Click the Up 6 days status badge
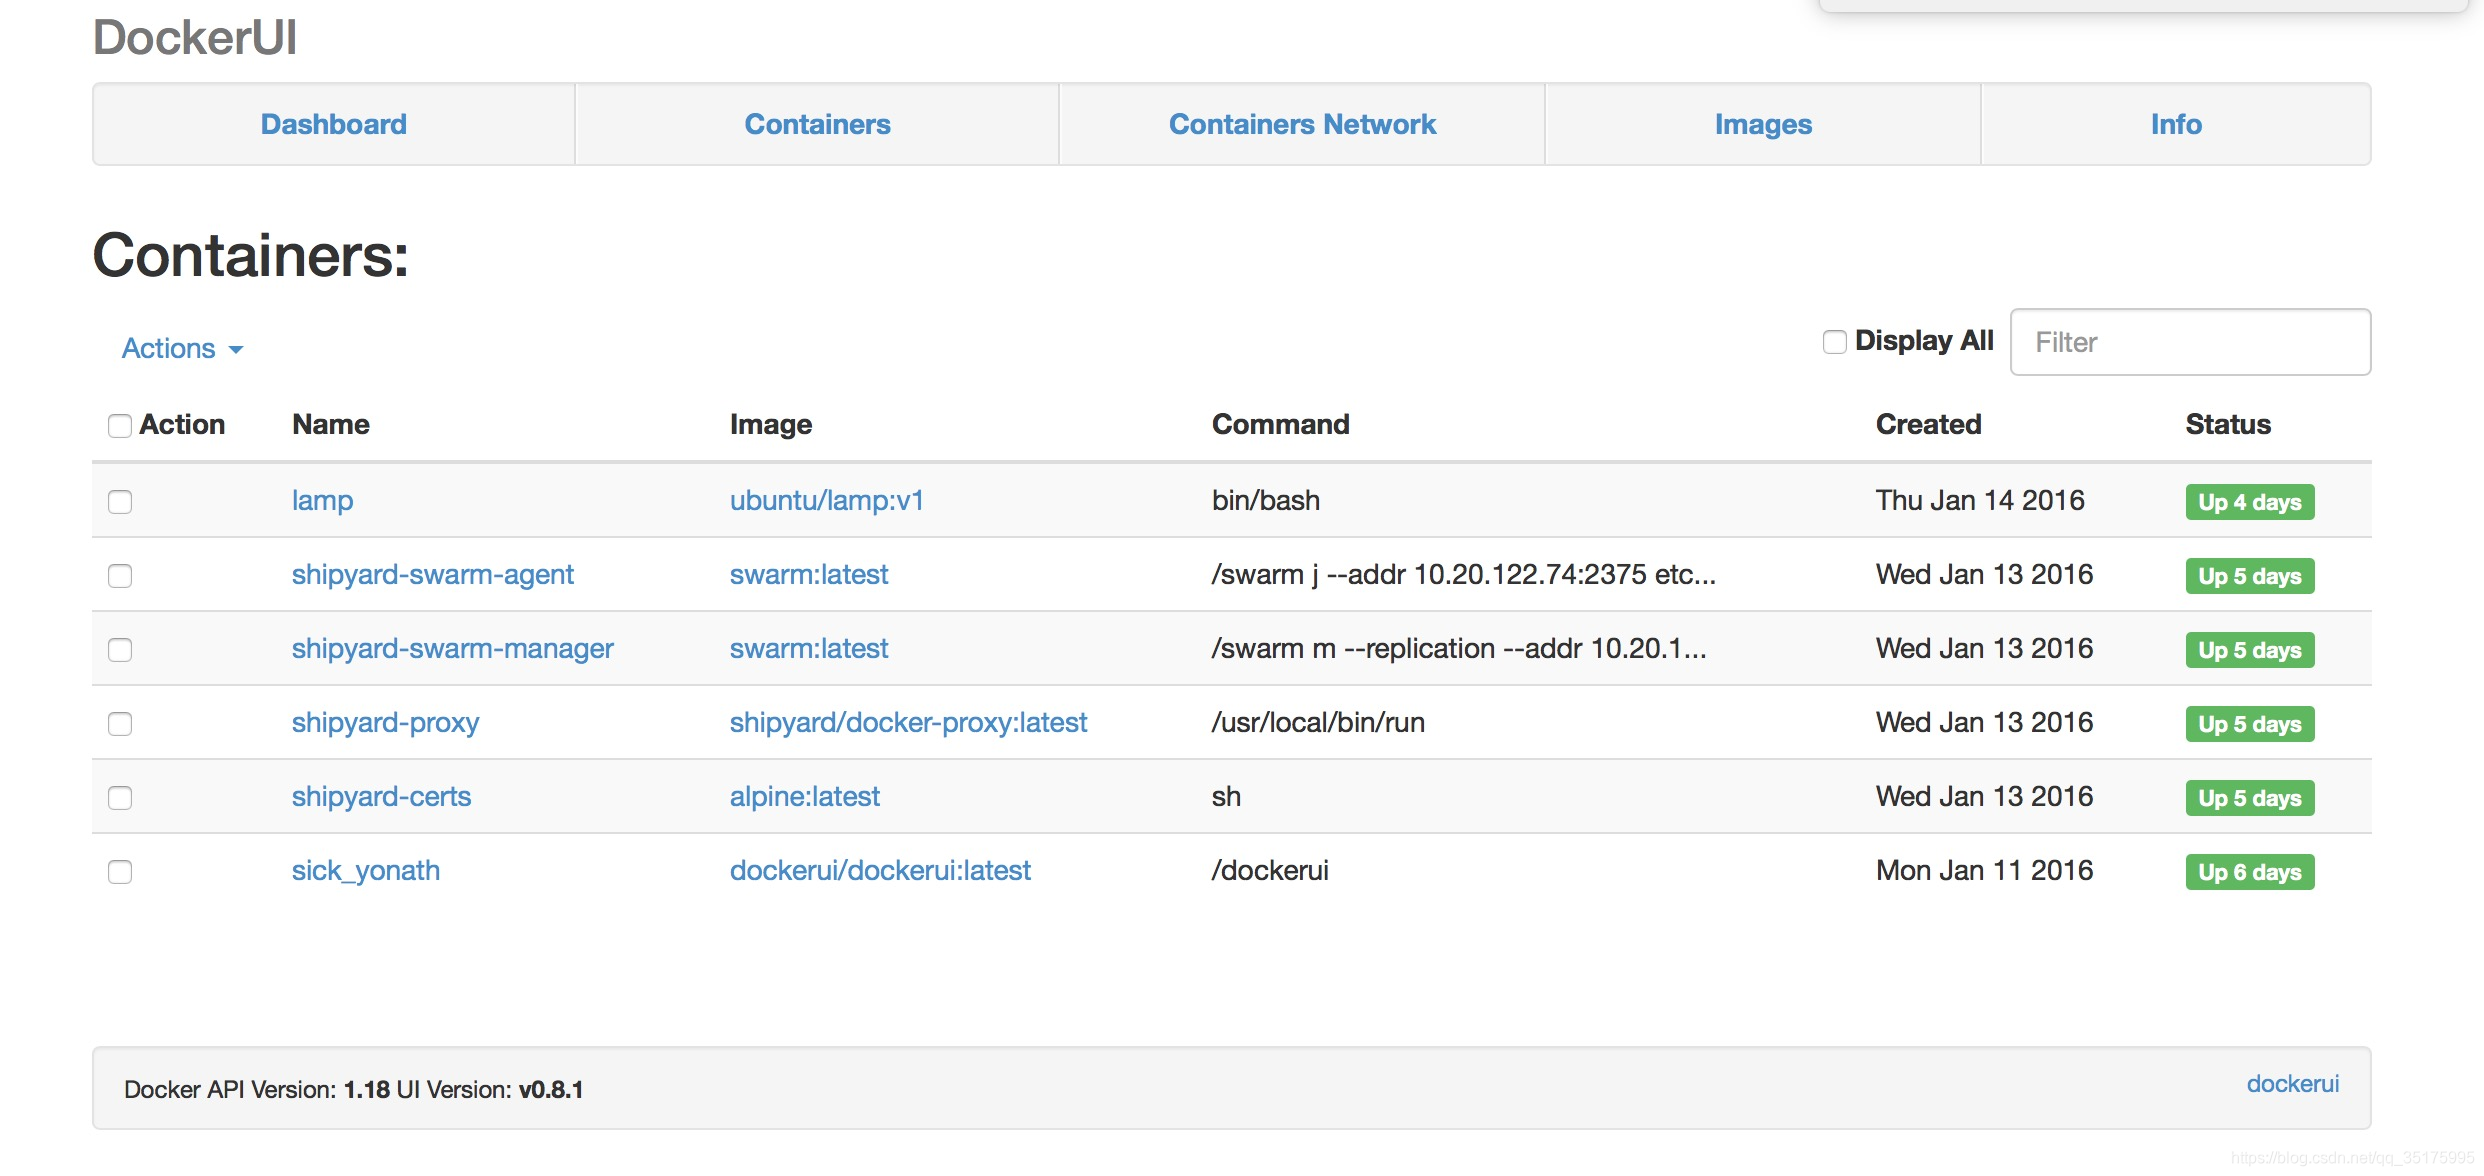This screenshot has height=1176, width=2484. (2249, 872)
